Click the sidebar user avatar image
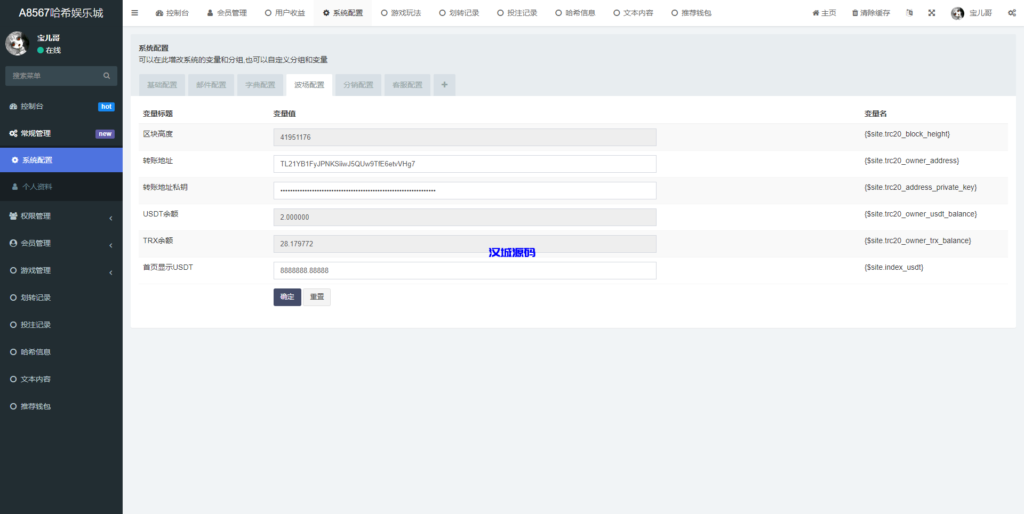Viewport: 1024px width, 514px height. [x=17, y=43]
